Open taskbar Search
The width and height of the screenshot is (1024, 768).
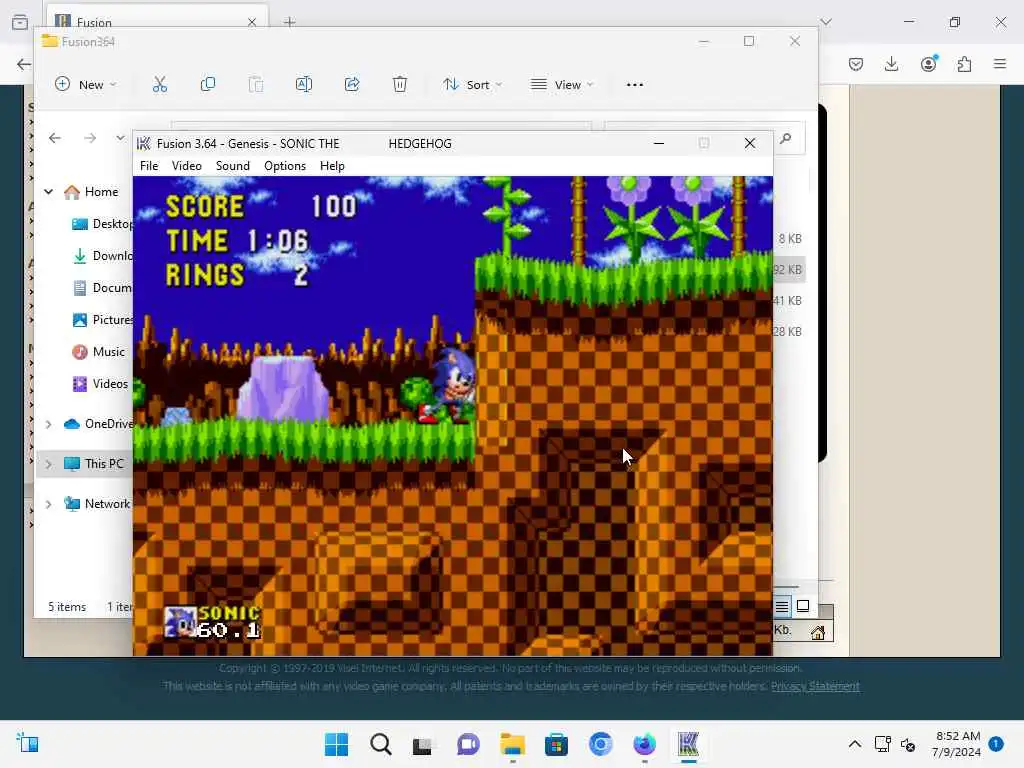[381, 744]
